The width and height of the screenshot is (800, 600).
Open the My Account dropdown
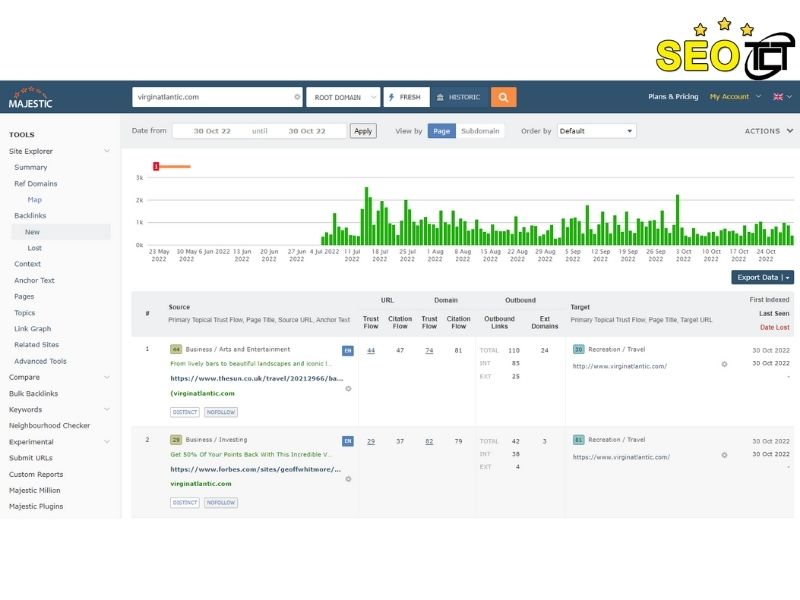[735, 96]
